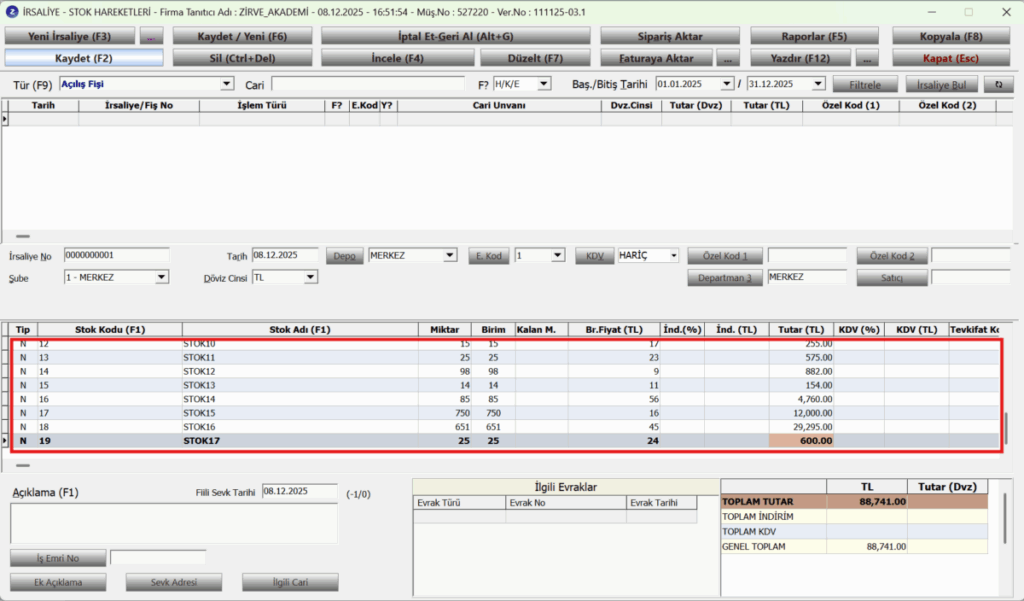This screenshot has height=601, width=1024.
Task: Click the E. Kod button
Action: (488, 256)
